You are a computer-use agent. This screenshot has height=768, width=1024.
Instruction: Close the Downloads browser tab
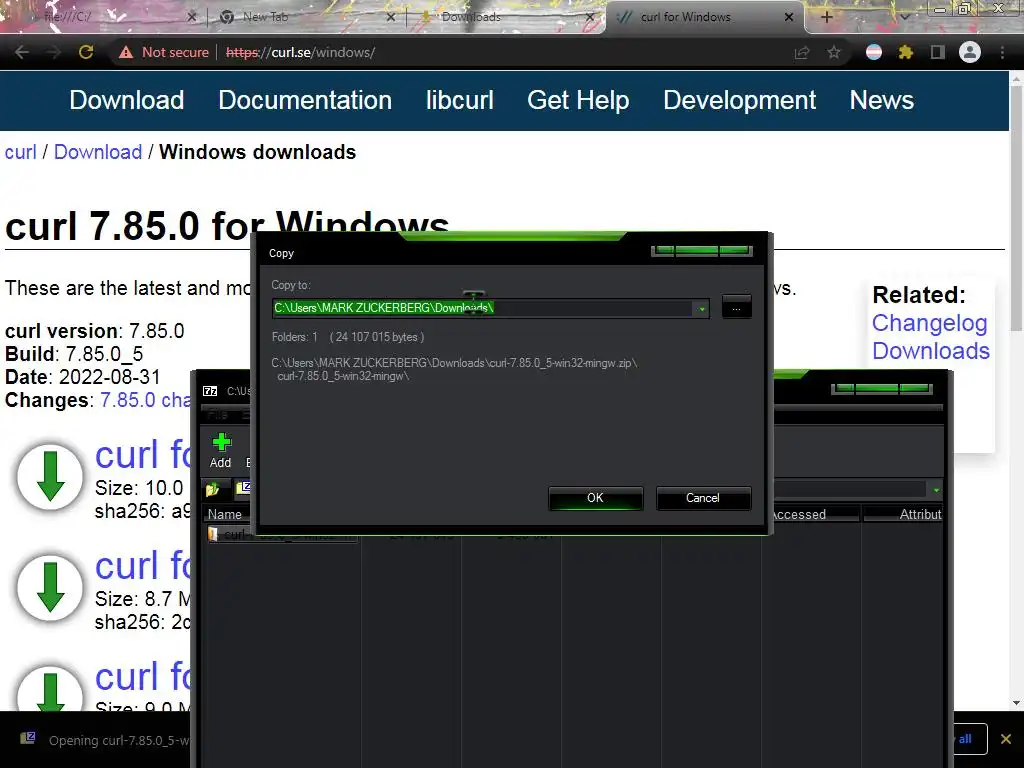tap(590, 17)
